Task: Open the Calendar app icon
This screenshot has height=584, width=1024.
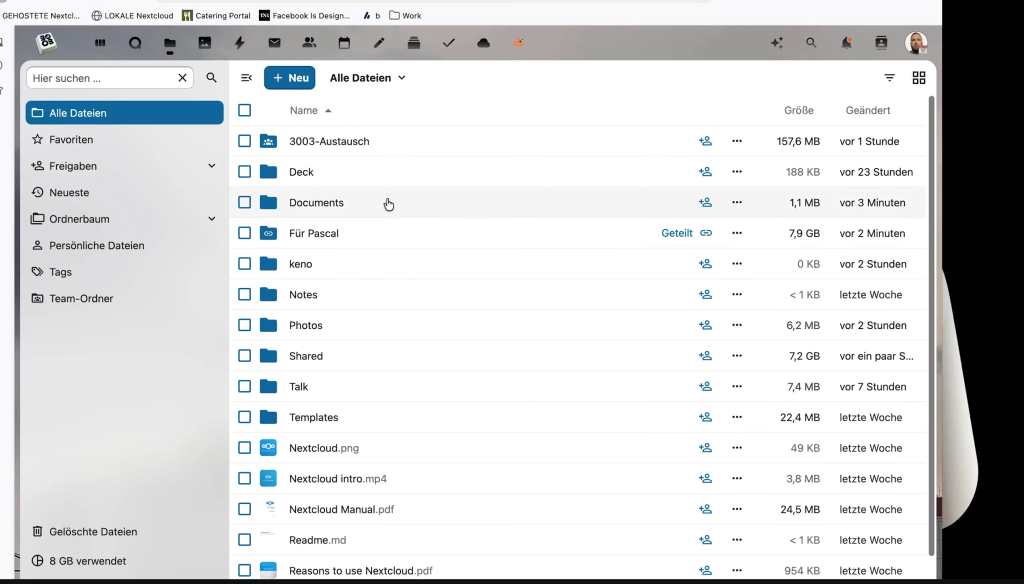Action: coord(344,43)
